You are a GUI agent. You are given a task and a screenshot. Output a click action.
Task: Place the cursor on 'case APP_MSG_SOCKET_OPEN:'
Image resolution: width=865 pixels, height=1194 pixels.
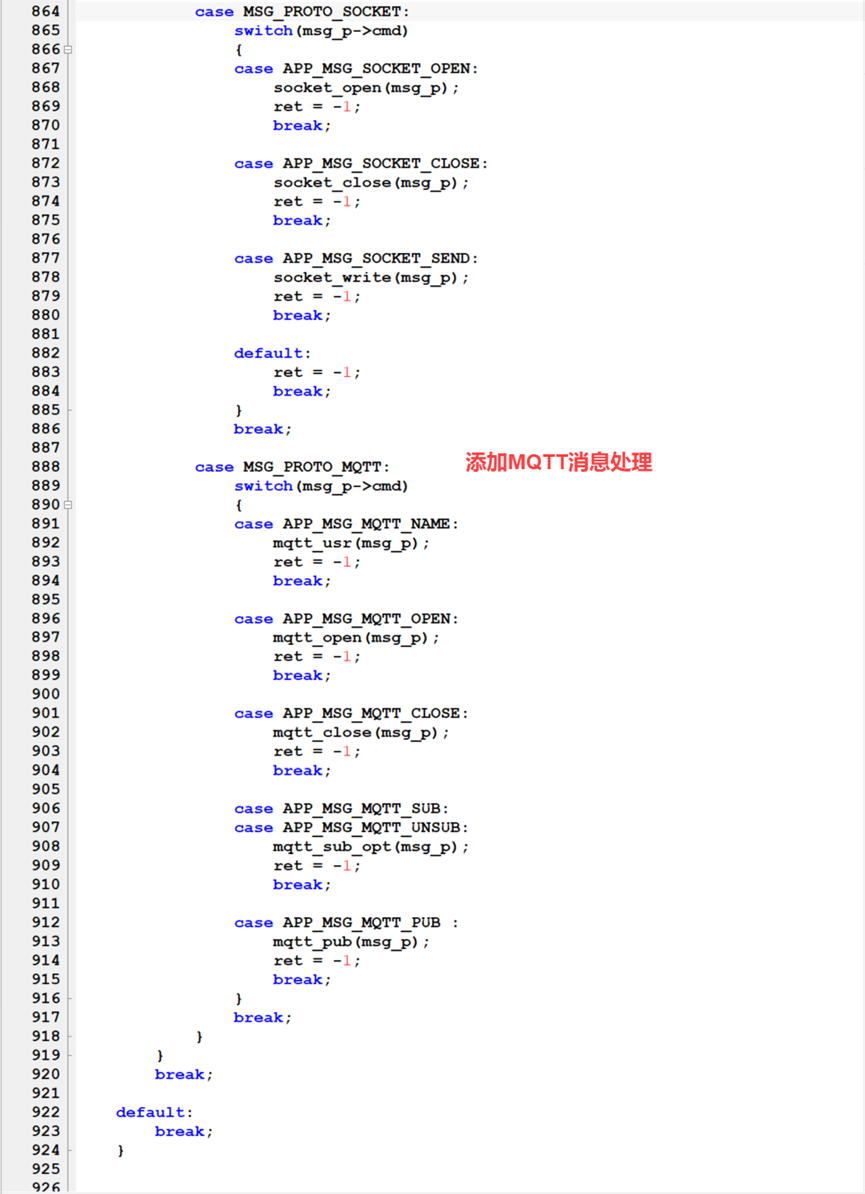pyautogui.click(x=356, y=69)
